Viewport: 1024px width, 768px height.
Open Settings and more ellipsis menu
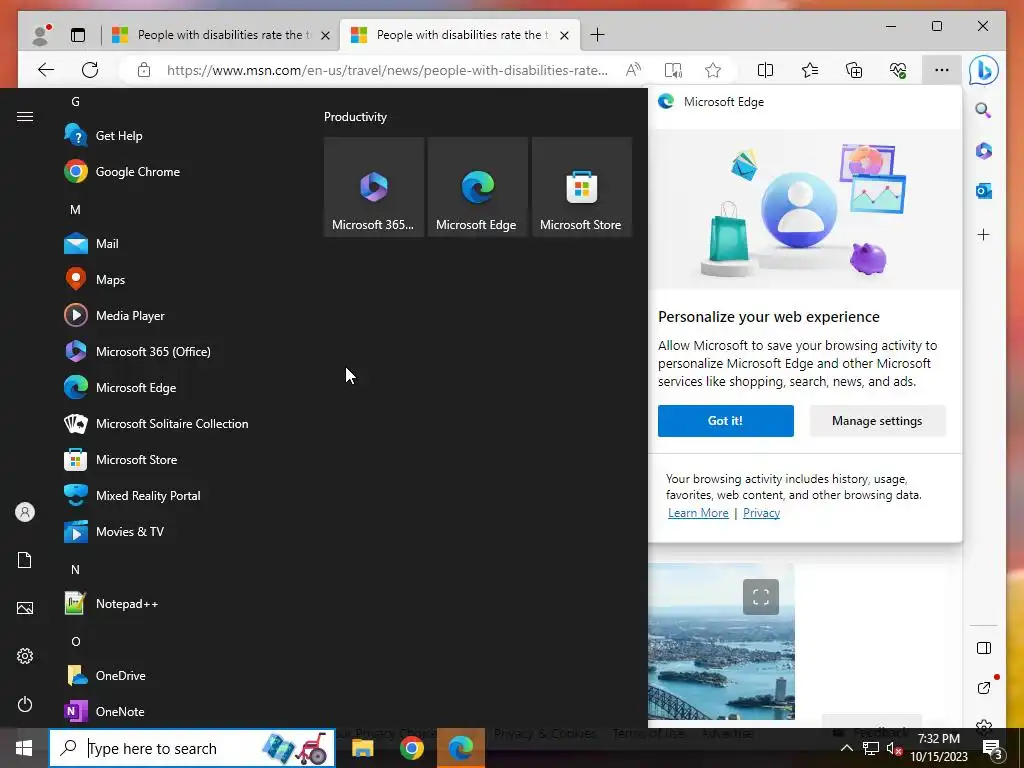(x=941, y=70)
